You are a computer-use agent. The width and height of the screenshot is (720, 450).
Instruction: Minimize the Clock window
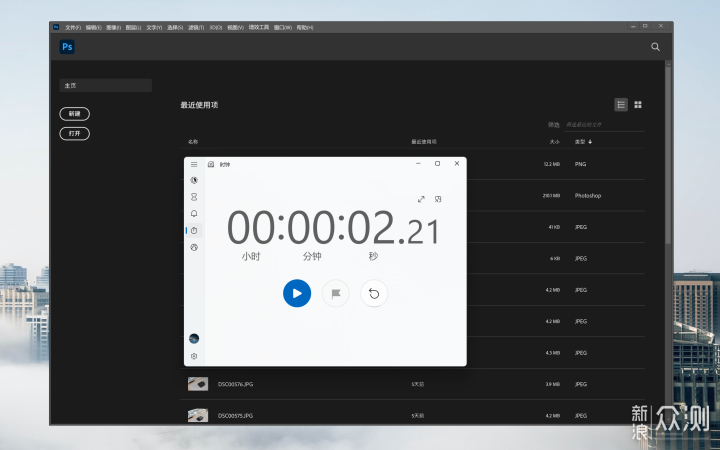[x=418, y=163]
